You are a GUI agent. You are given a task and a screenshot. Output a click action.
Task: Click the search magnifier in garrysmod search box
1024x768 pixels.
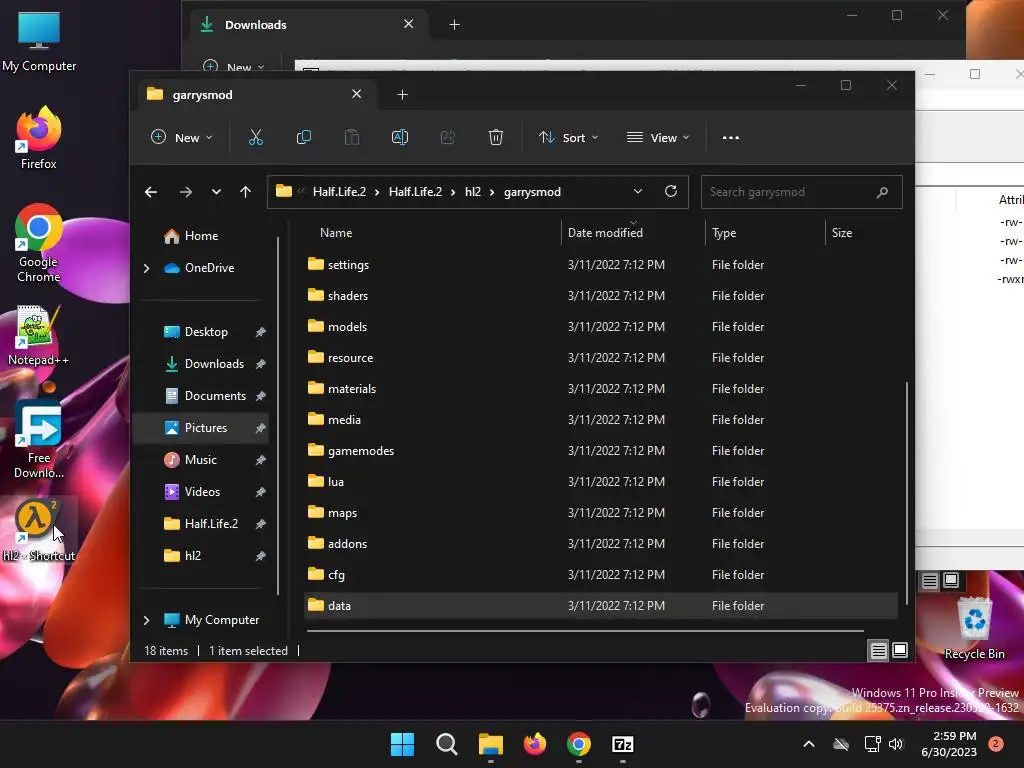[882, 192]
